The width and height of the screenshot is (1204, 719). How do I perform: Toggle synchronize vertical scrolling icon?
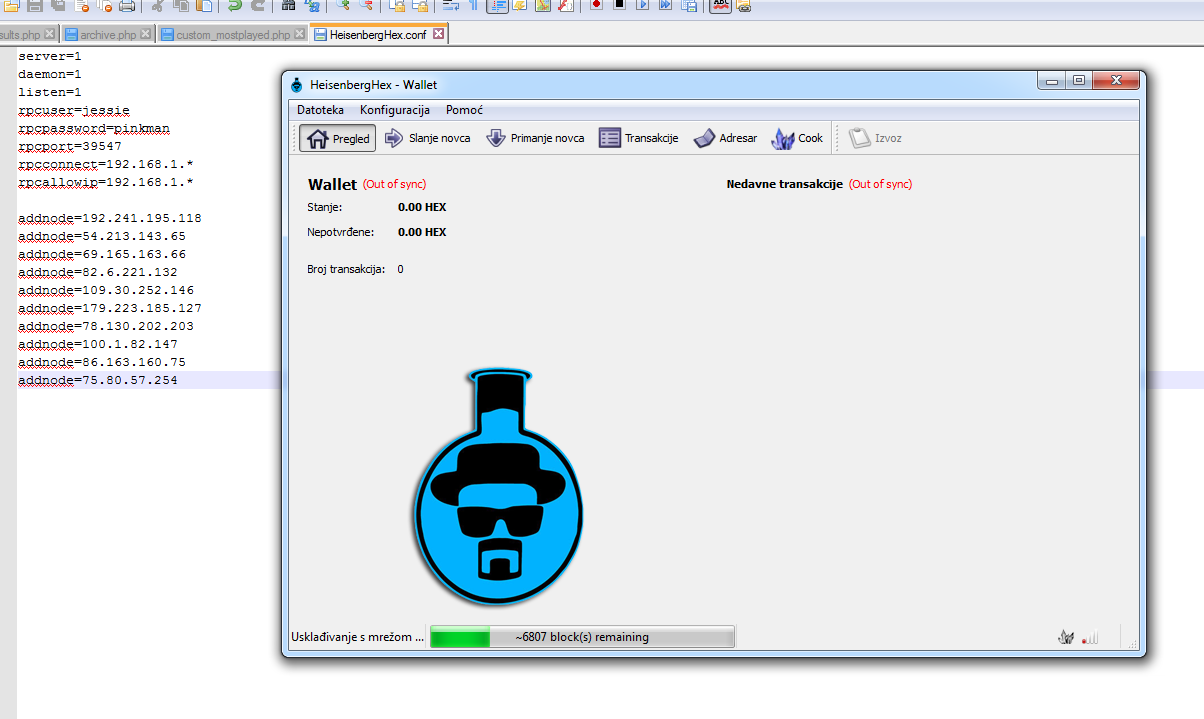pyautogui.click(x=397, y=7)
